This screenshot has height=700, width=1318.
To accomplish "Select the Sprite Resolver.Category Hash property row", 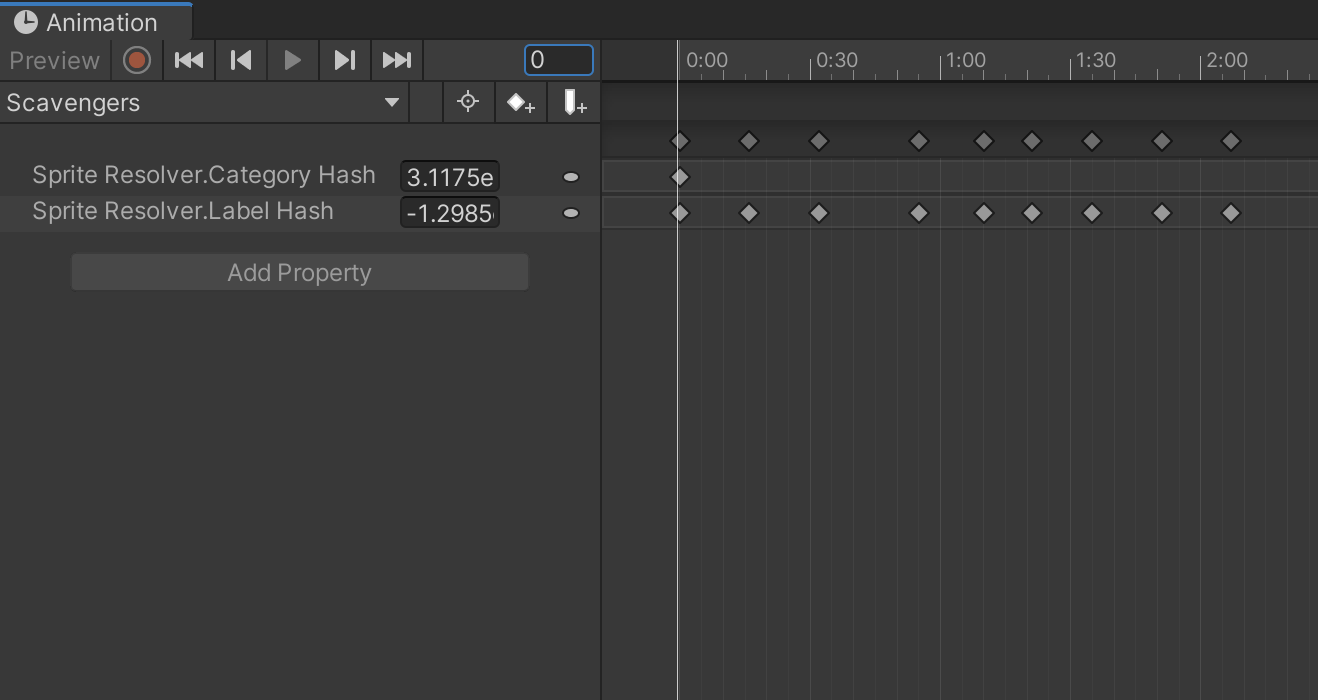I will click(300, 176).
